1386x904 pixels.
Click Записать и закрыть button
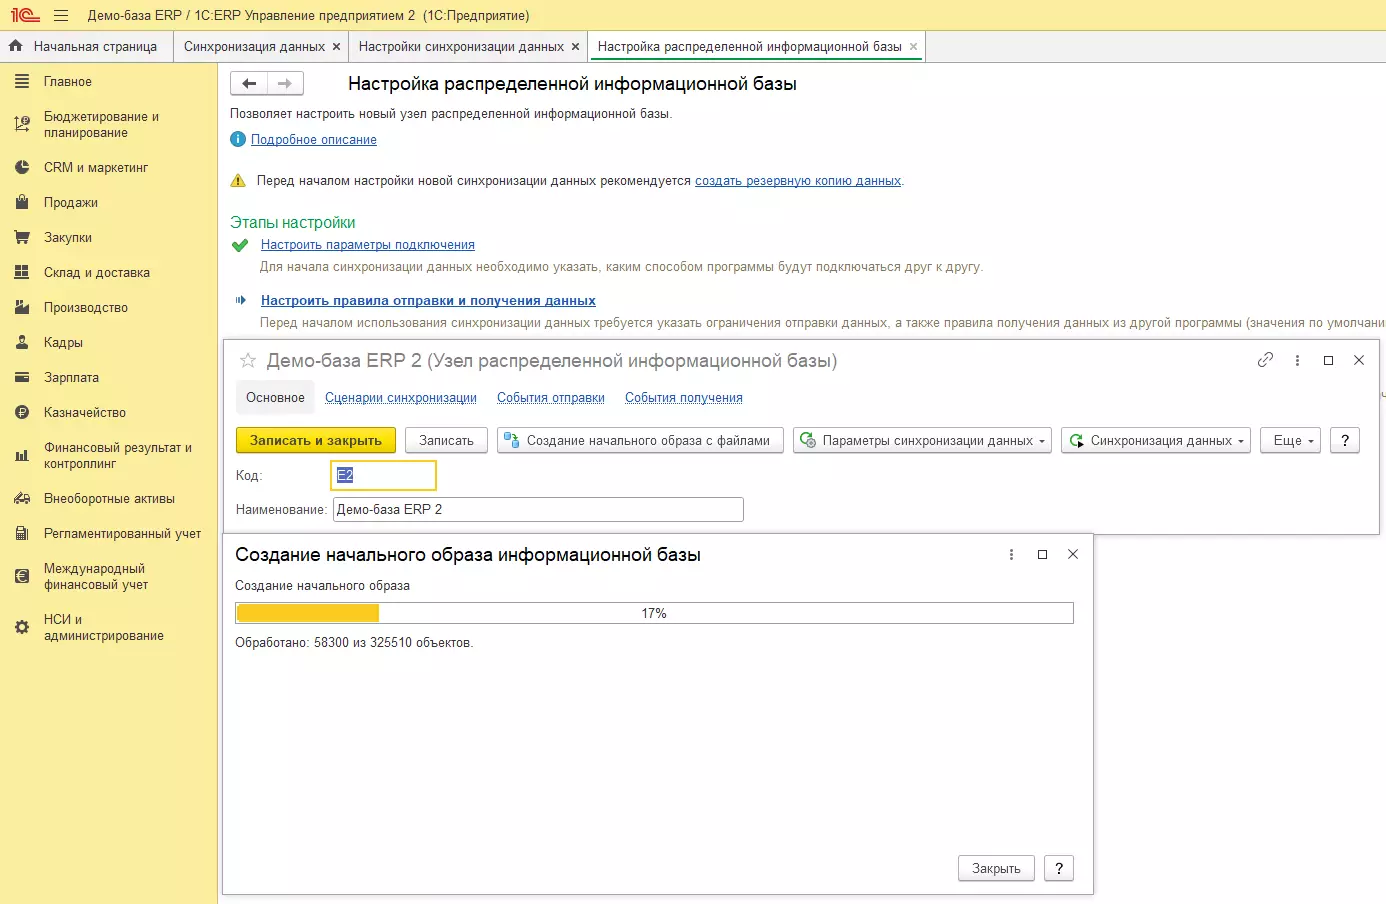pyautogui.click(x=316, y=441)
